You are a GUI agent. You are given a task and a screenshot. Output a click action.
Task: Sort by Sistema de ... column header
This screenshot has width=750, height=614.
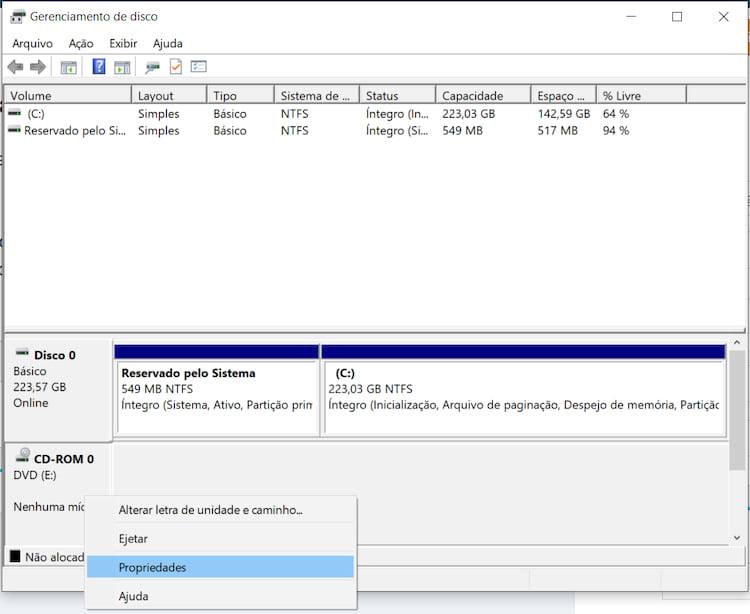pyautogui.click(x=317, y=96)
